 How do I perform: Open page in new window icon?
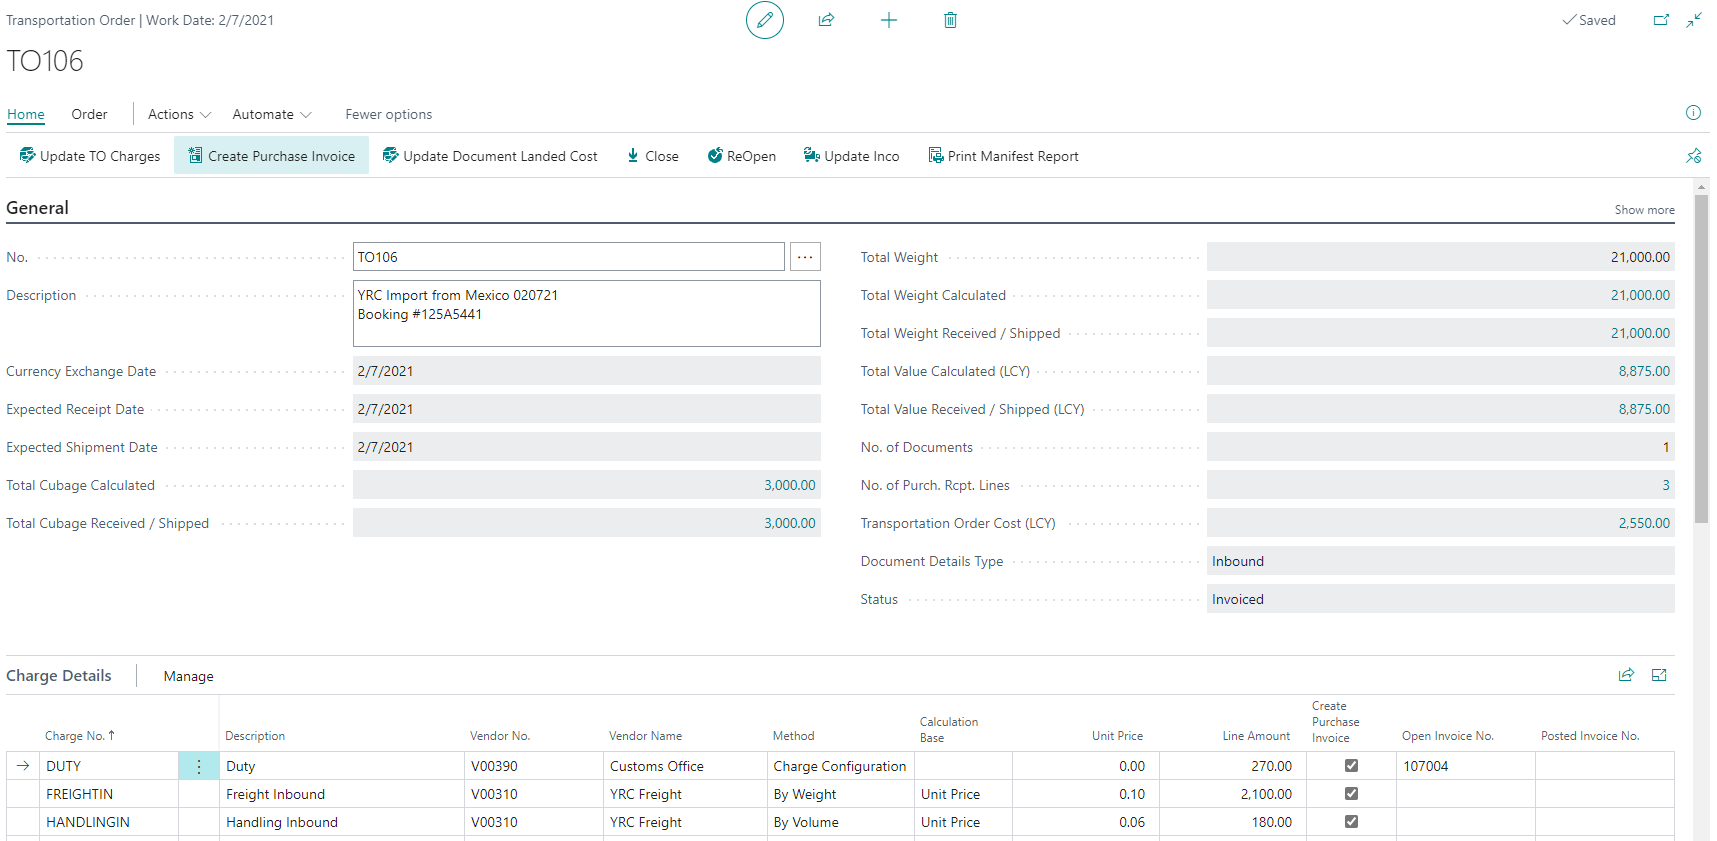coord(1661,20)
